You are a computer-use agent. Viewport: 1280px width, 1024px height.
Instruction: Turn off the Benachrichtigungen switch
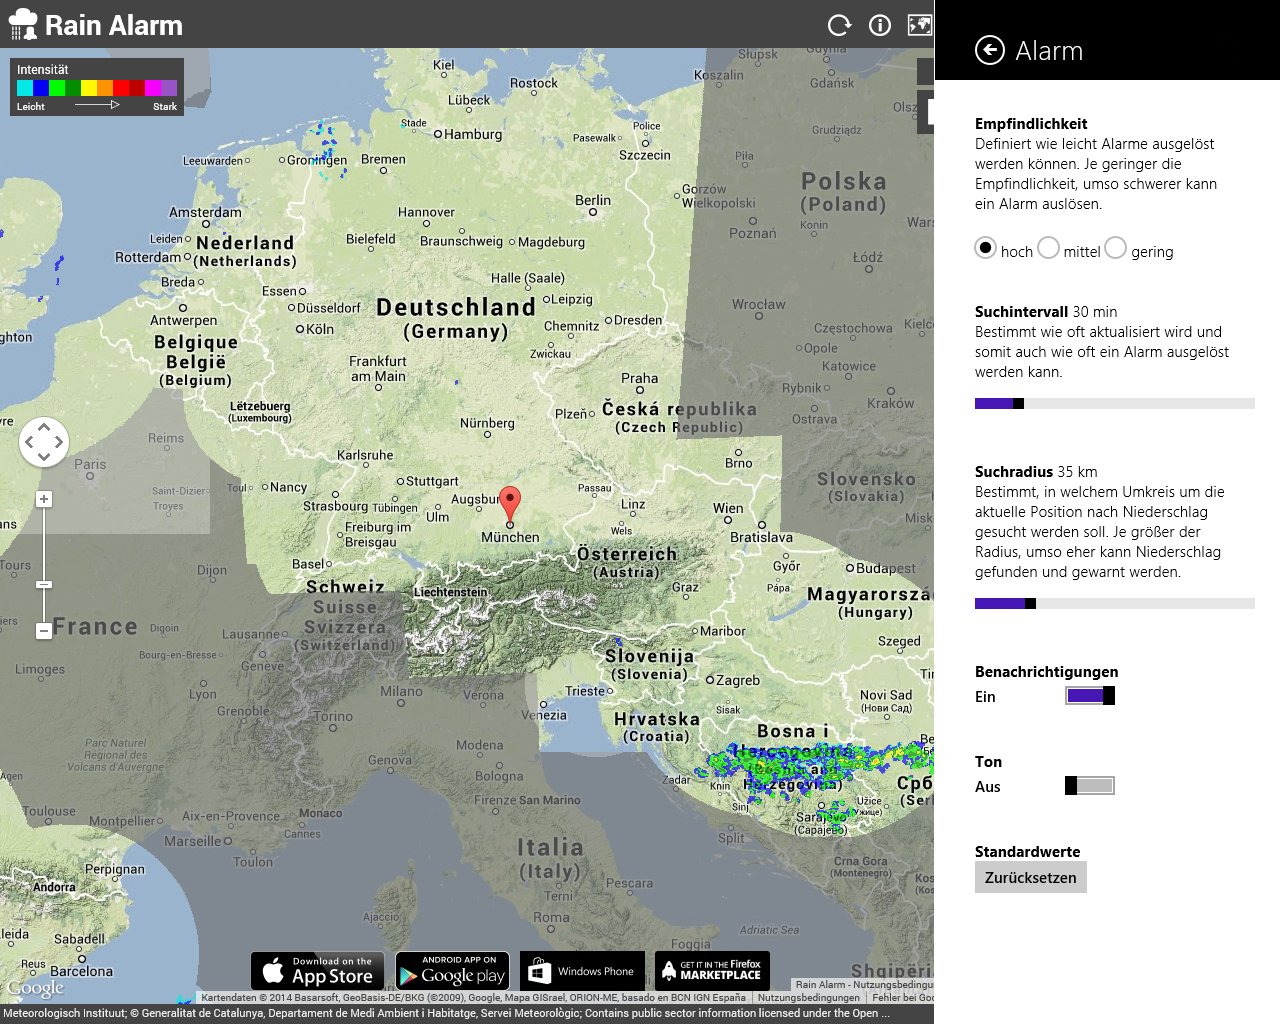tap(1090, 696)
